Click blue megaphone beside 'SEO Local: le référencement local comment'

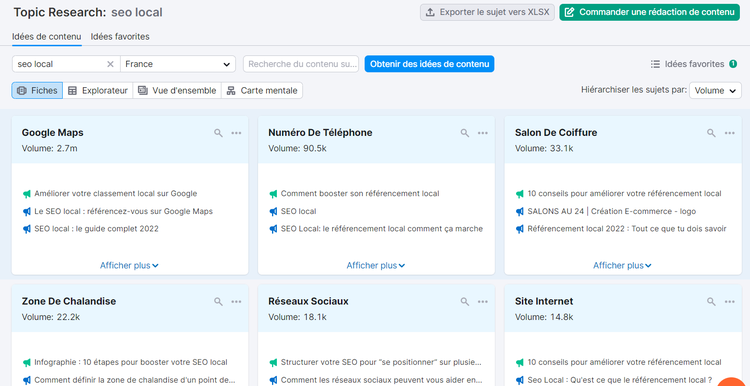(x=273, y=229)
